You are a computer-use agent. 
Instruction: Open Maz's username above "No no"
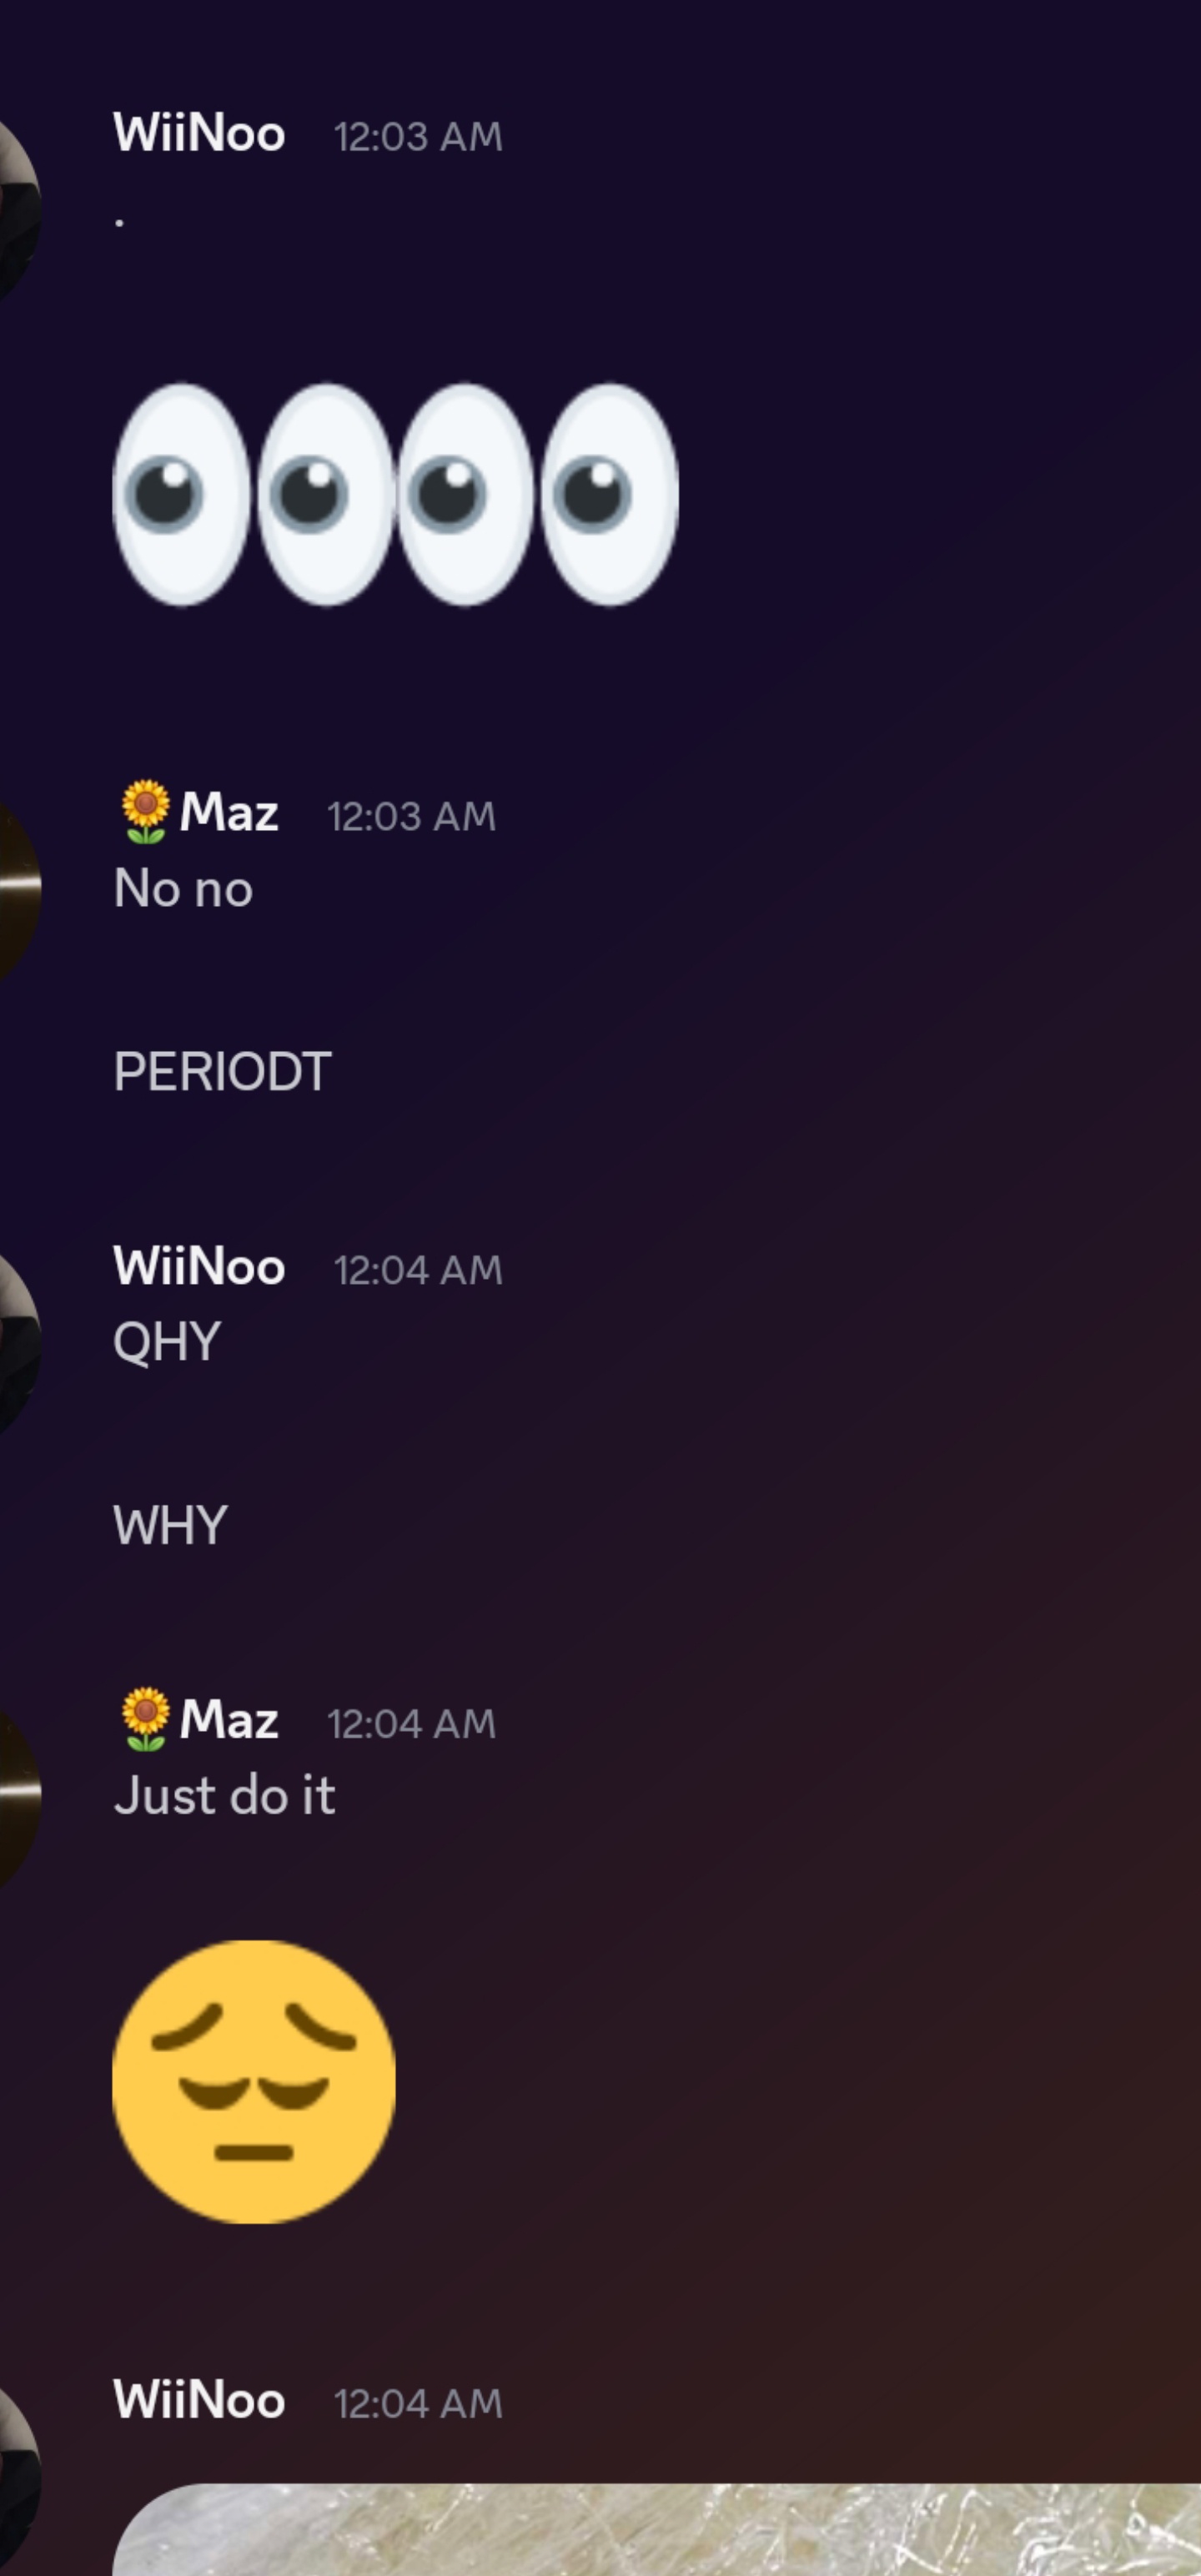pos(229,812)
